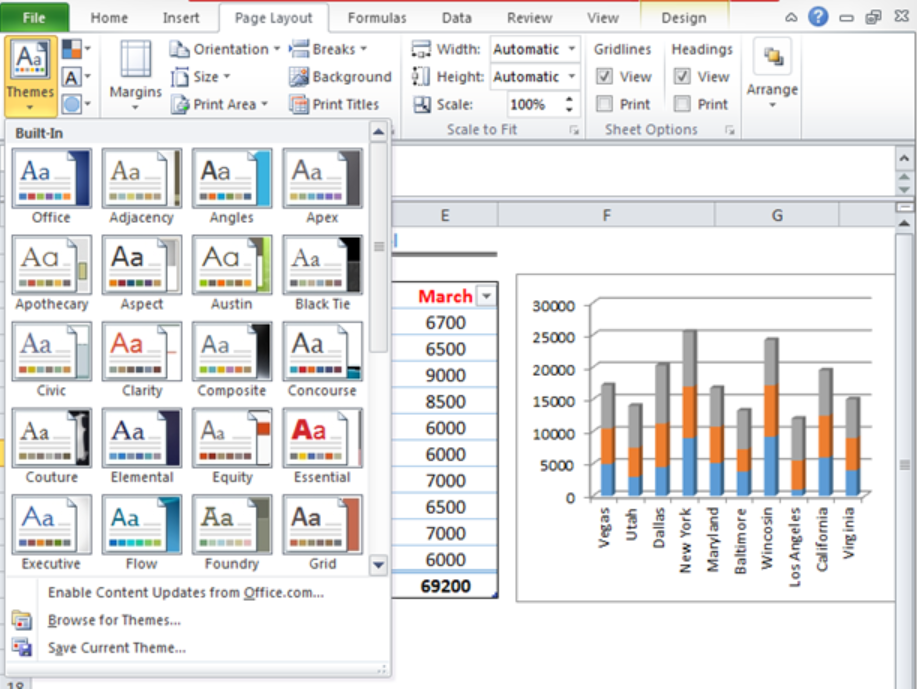Open the theme Effects picker
The image size is (917, 691).
pos(76,105)
